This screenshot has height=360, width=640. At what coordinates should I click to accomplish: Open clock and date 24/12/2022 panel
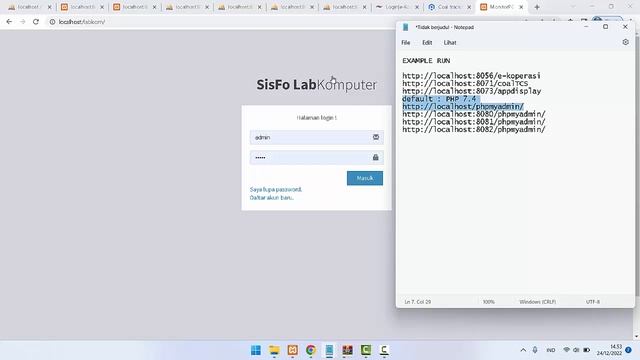click(609, 350)
